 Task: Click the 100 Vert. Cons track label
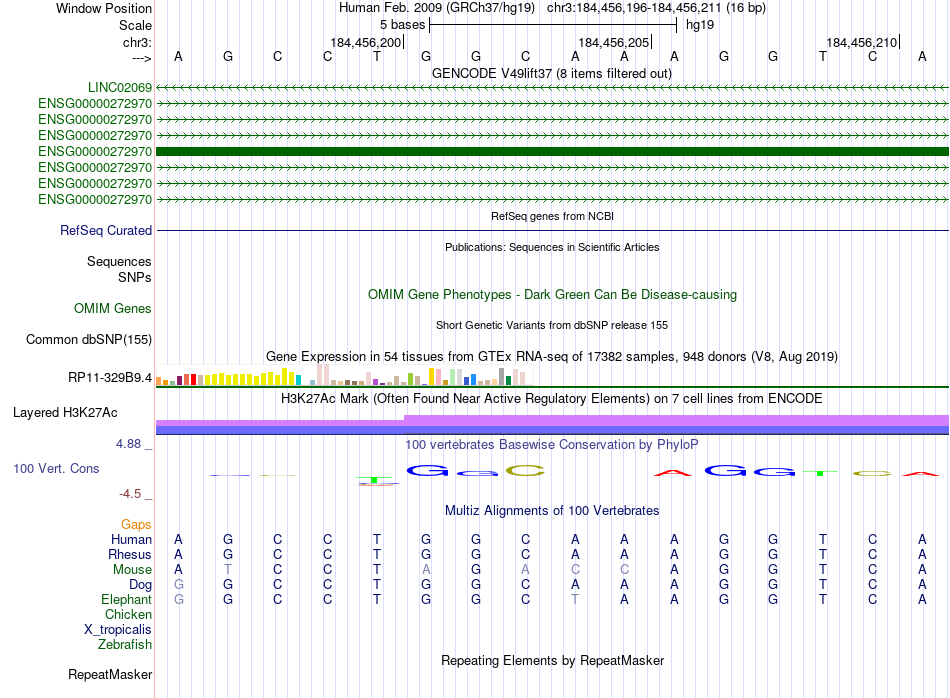click(x=56, y=468)
